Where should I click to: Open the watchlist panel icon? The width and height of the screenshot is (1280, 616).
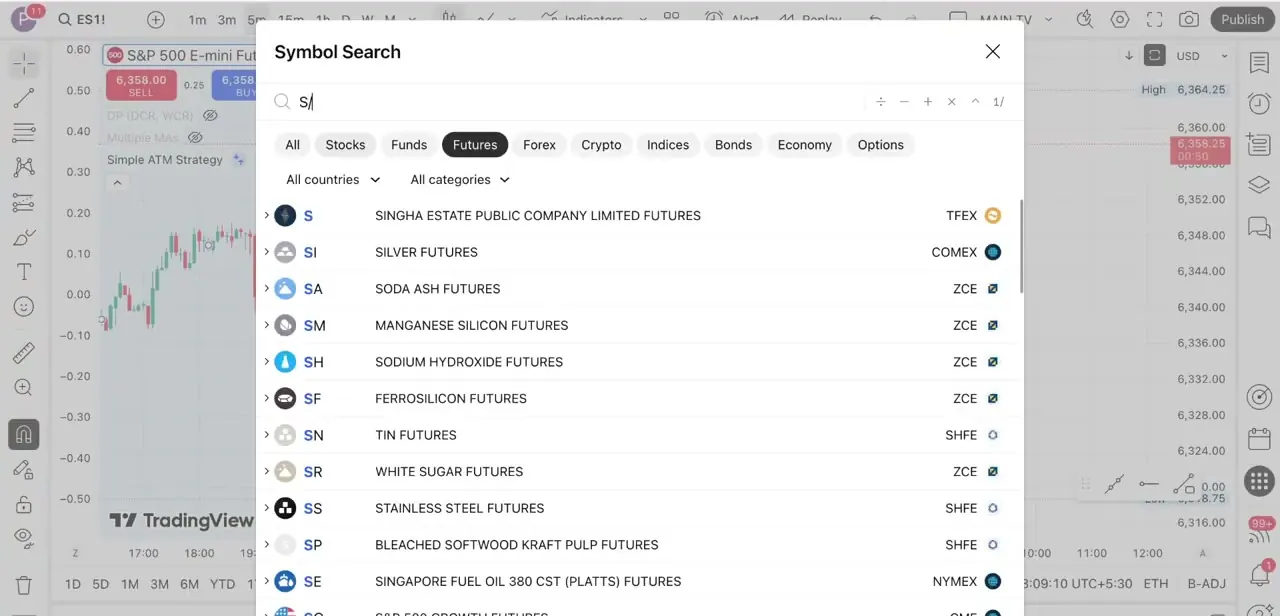pyautogui.click(x=1259, y=63)
